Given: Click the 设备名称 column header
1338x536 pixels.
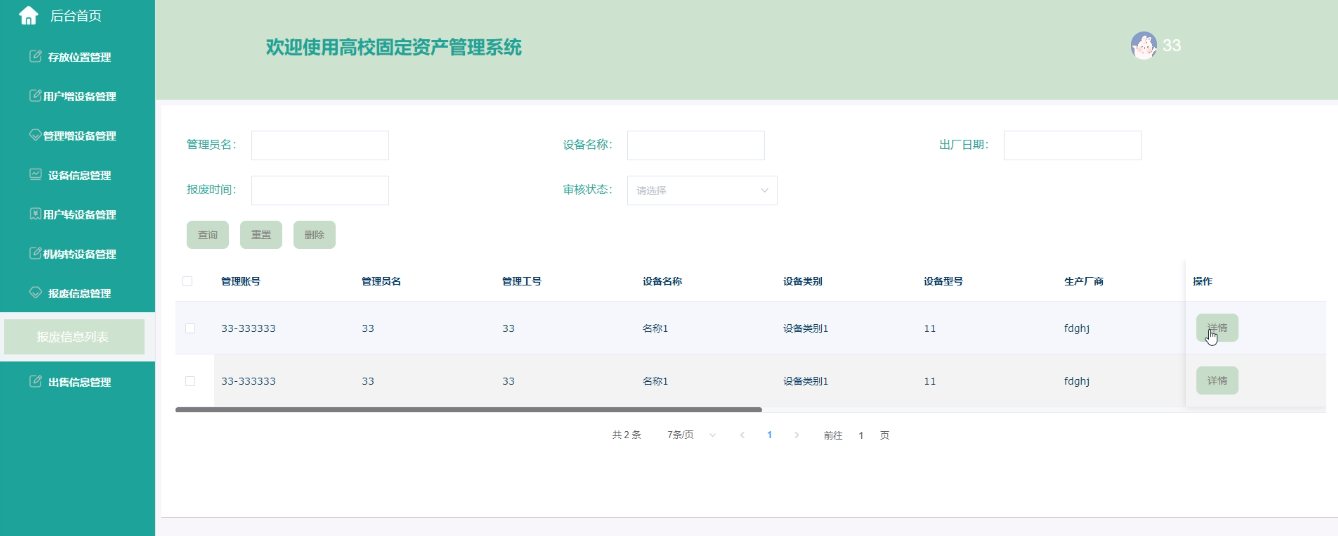Looking at the screenshot, I should (x=662, y=281).
